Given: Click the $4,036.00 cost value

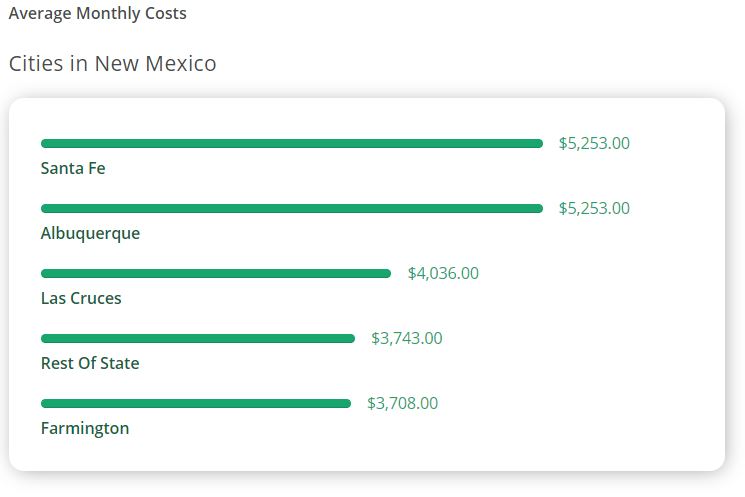Looking at the screenshot, I should [443, 274].
